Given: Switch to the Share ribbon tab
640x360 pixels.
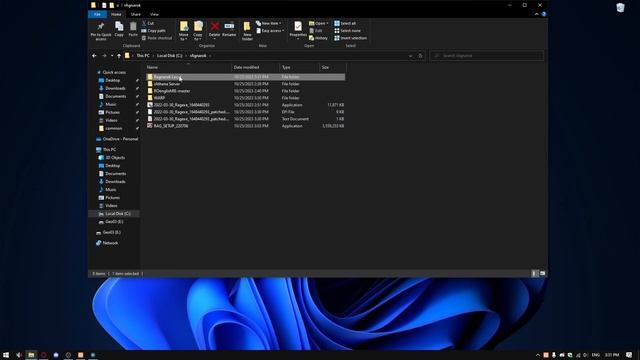Looking at the screenshot, I should point(136,14).
